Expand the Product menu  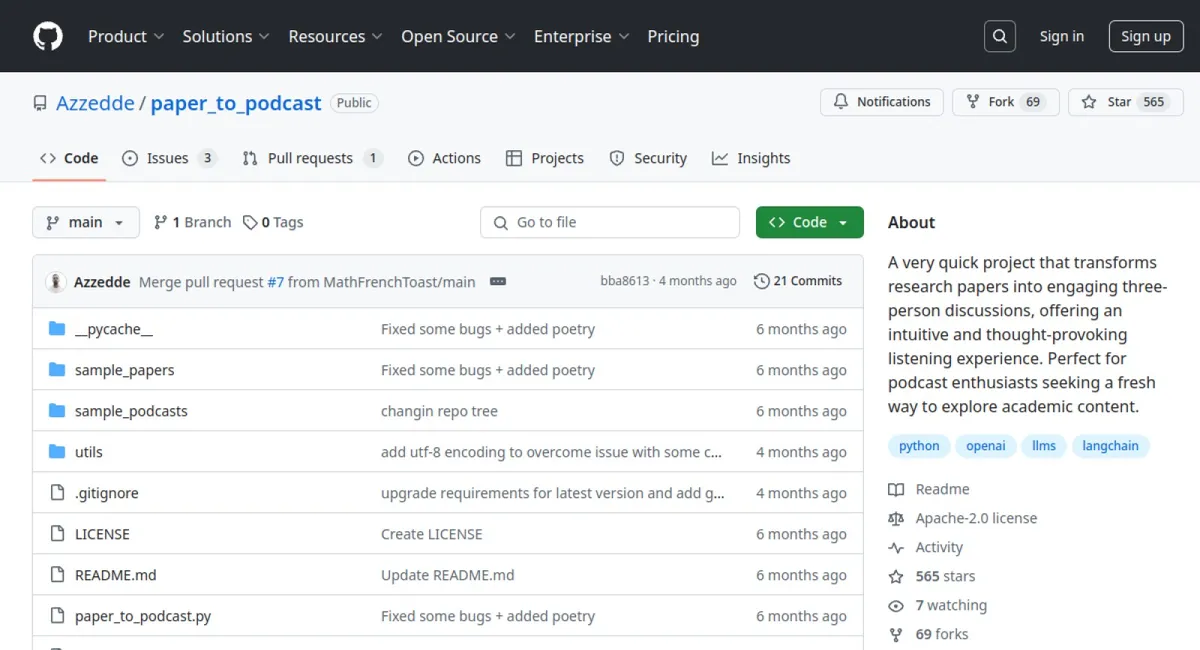coord(126,36)
